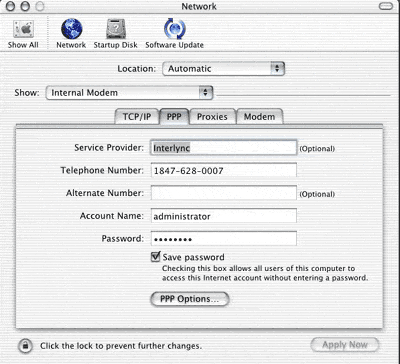Click the Telephone Number input field

223,171
